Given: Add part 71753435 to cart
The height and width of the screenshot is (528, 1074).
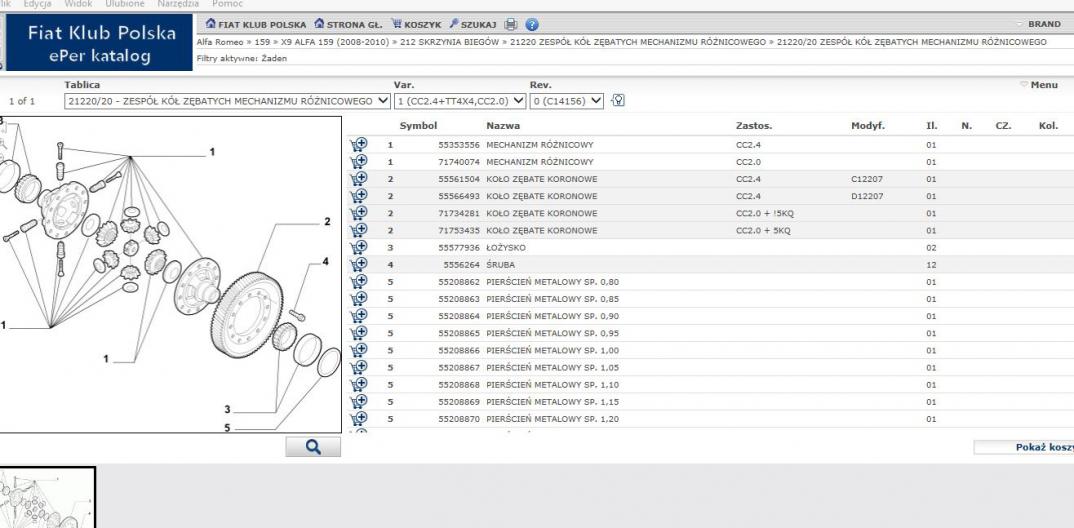Looking at the screenshot, I should [358, 230].
